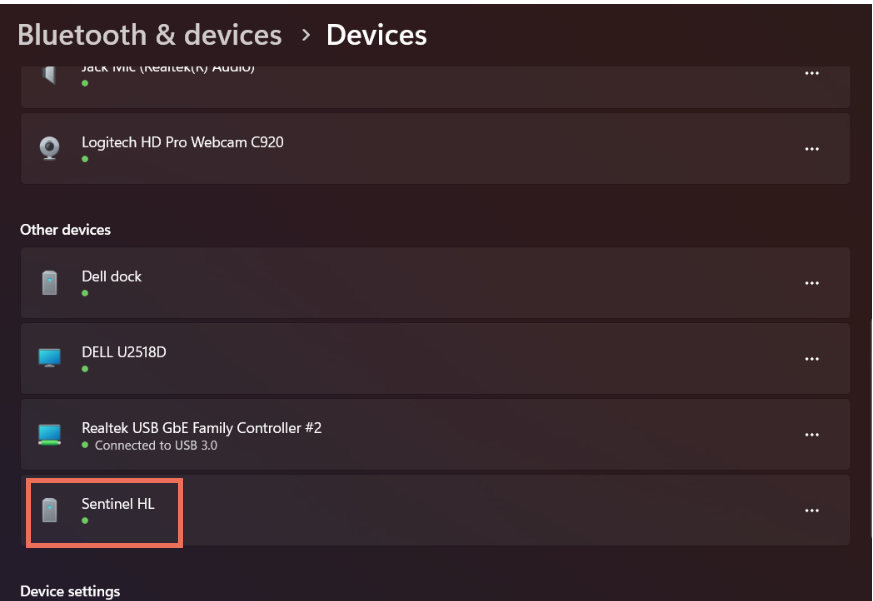873x601 pixels.
Task: Open the three-dot menu for DELL U2518D
Action: point(812,358)
